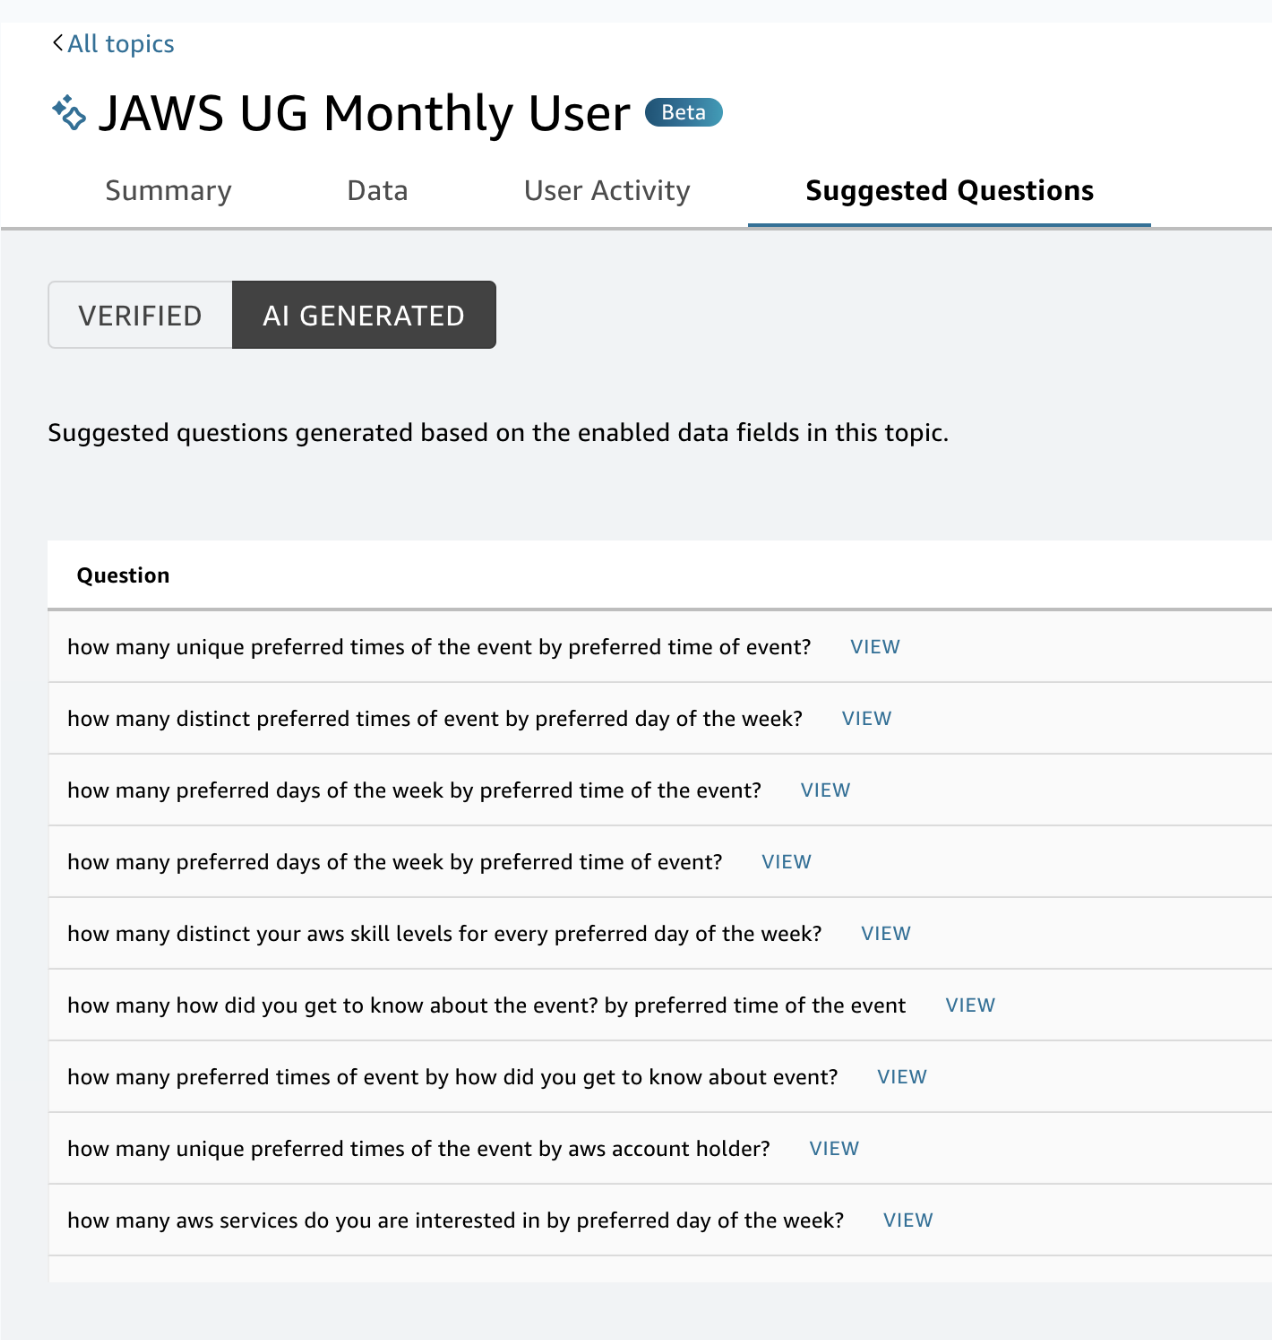Switch to the Data tab
This screenshot has height=1340, width=1272.
click(x=377, y=190)
